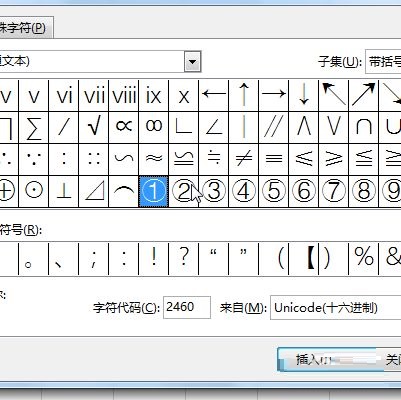Select the right angle ∟ symbol
Image resolution: width=401 pixels, height=400 pixels.
184,127
